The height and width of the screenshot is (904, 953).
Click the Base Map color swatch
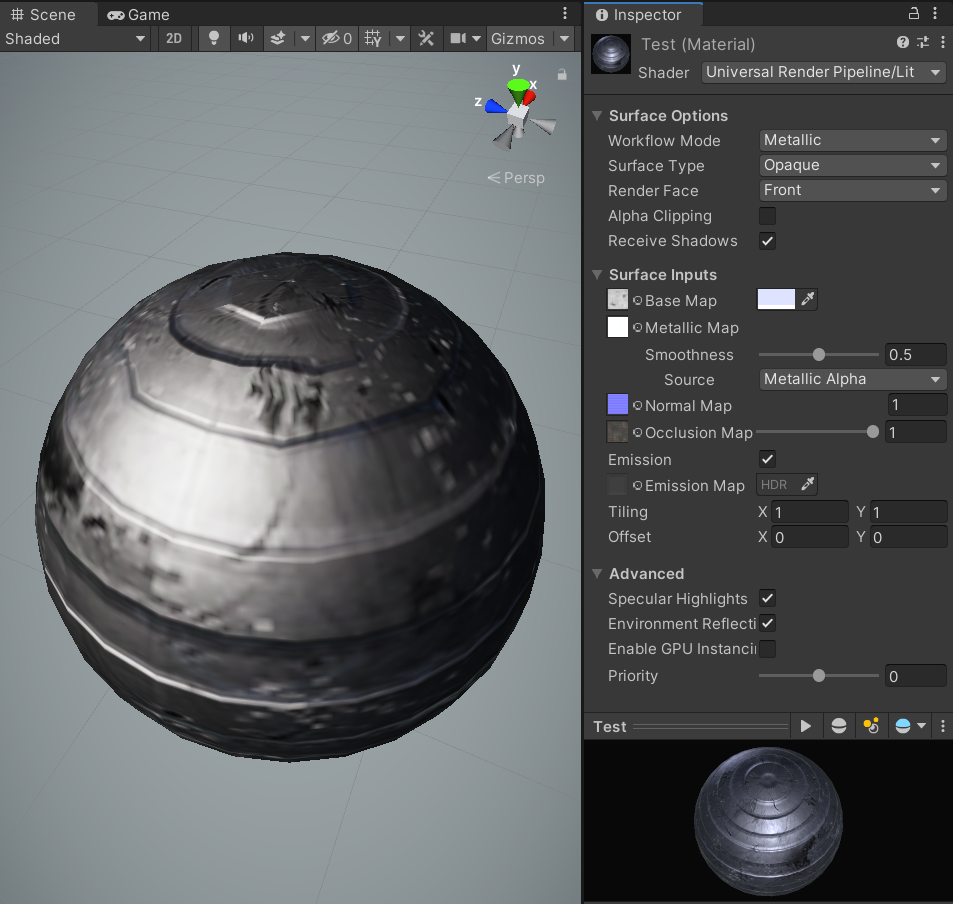coord(776,299)
